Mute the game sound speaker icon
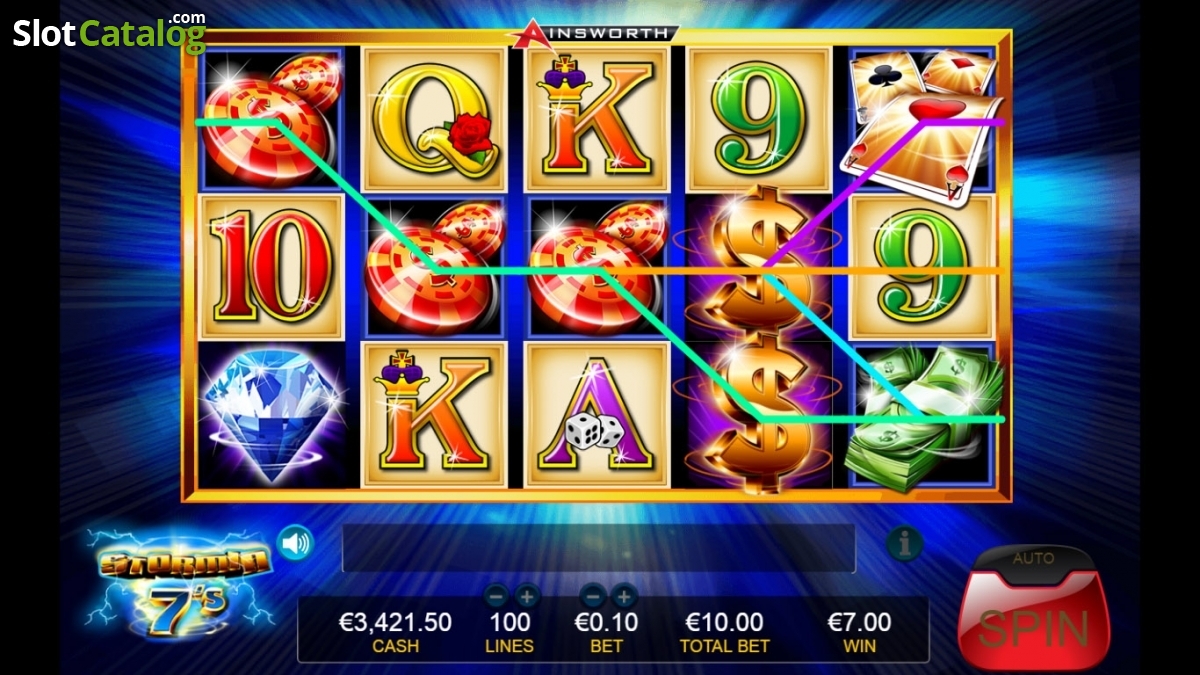Screen dimensions: 1200x675 [x=295, y=543]
